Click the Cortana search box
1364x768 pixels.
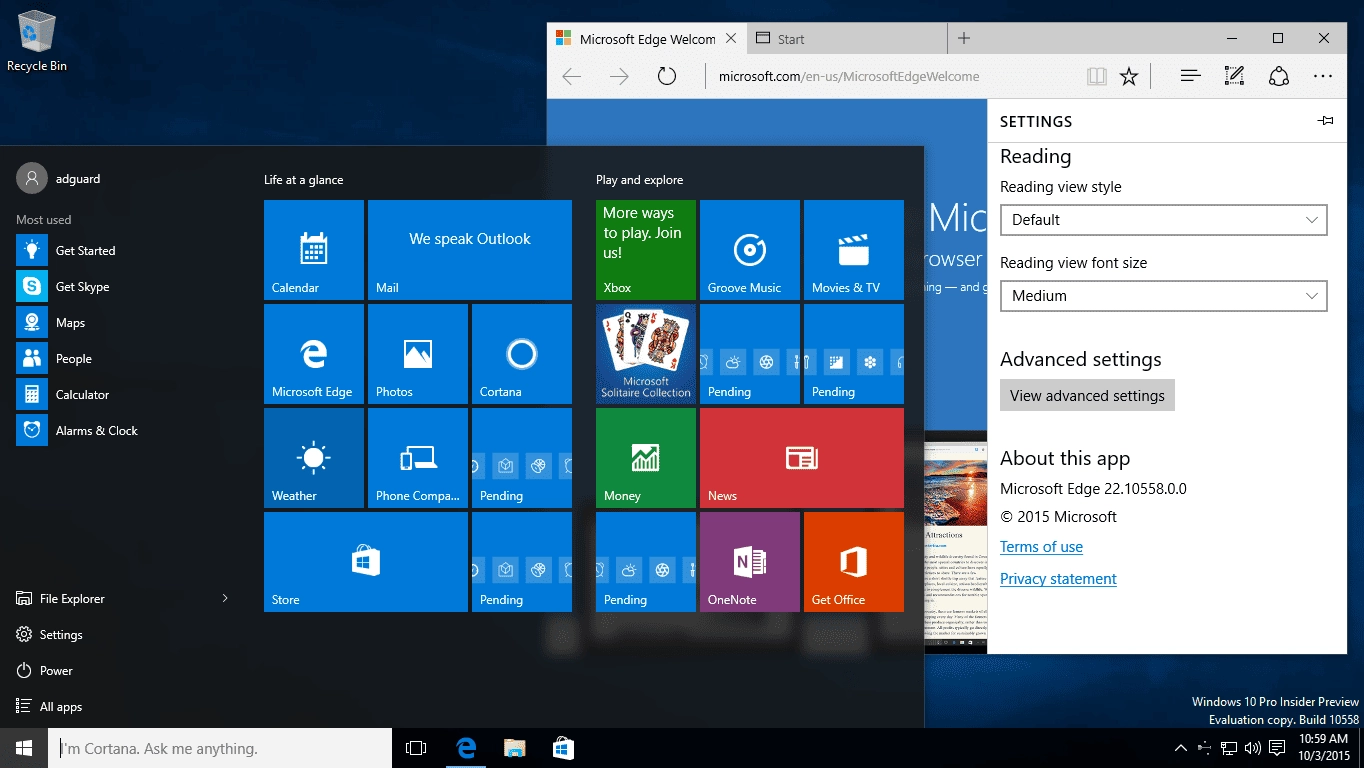pyautogui.click(x=220, y=748)
